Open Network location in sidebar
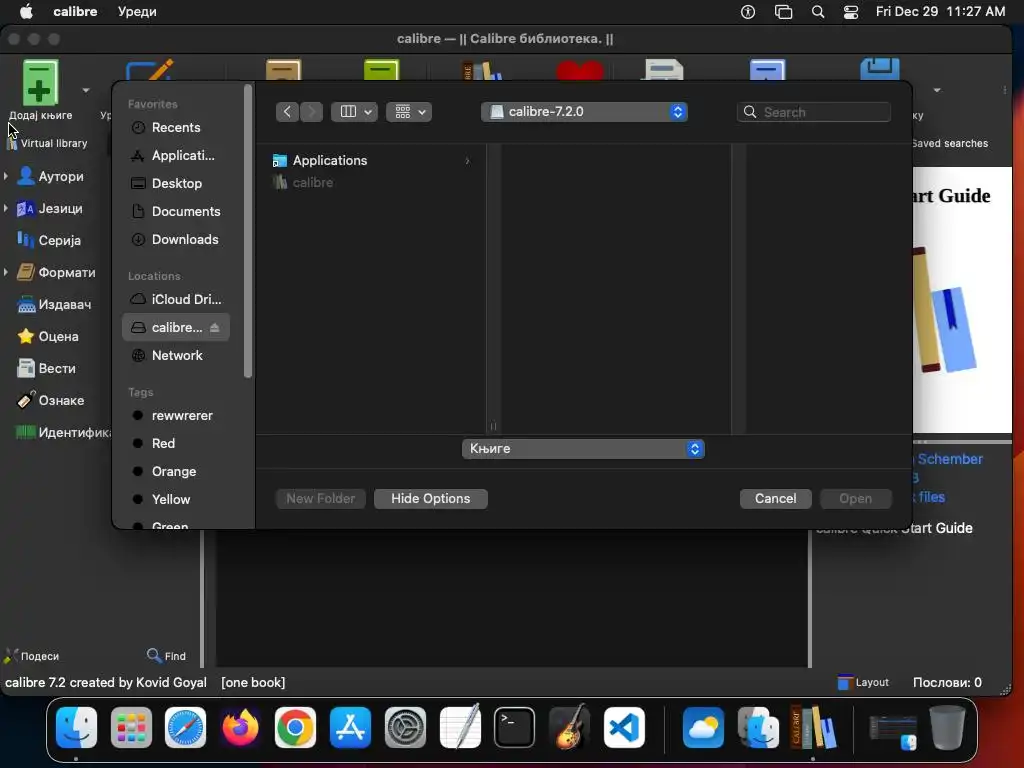Image resolution: width=1024 pixels, height=768 pixels. [x=175, y=355]
